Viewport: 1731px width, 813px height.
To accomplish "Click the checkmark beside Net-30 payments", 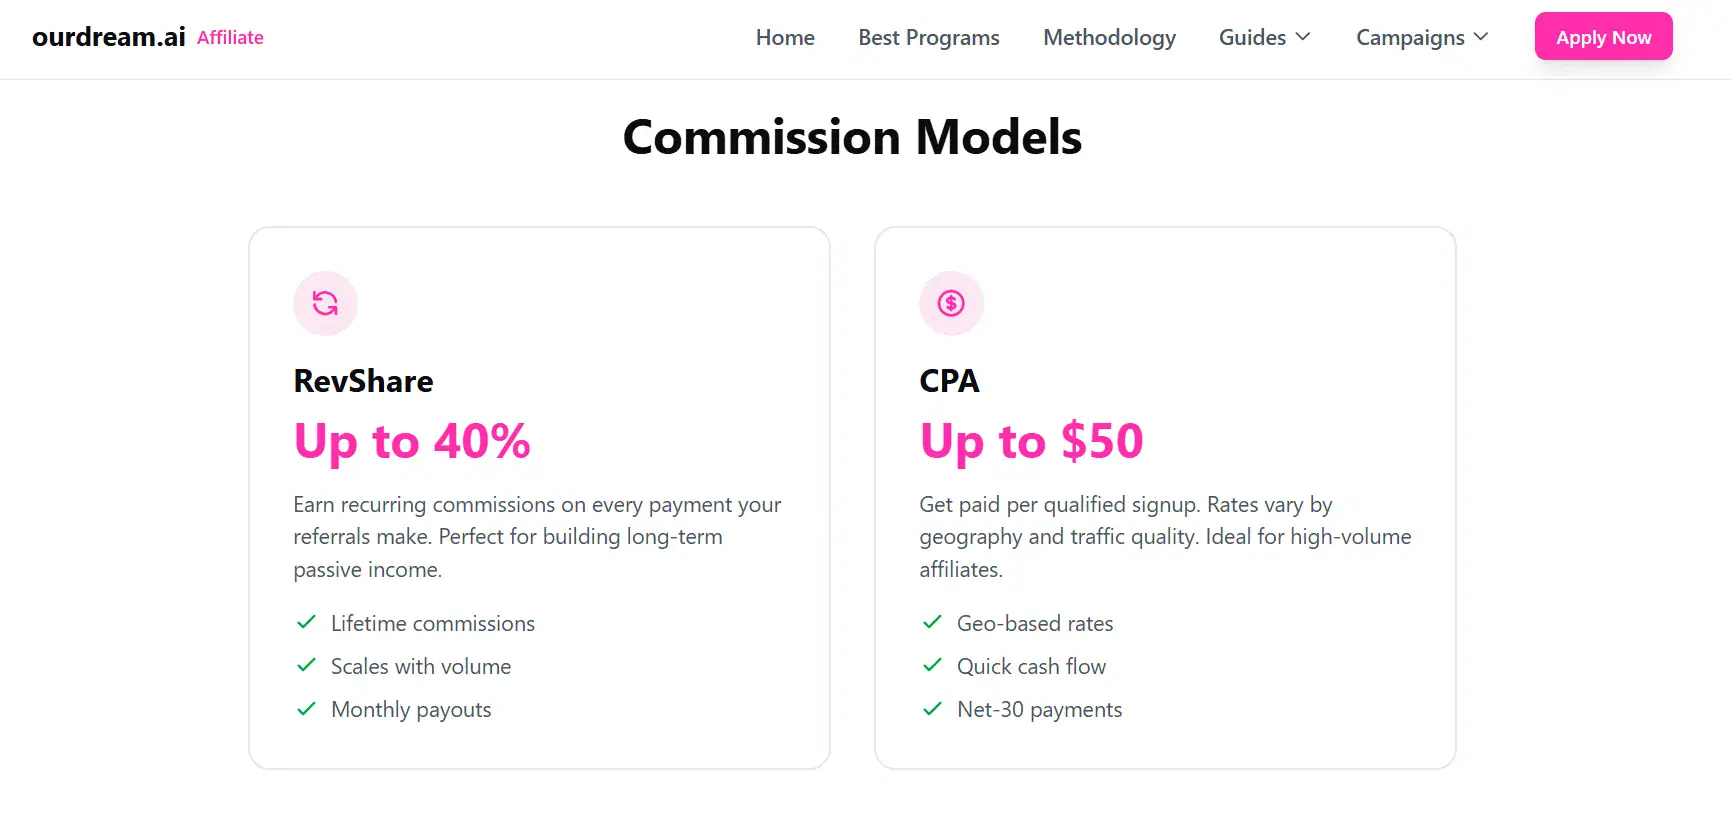I will 932,709.
